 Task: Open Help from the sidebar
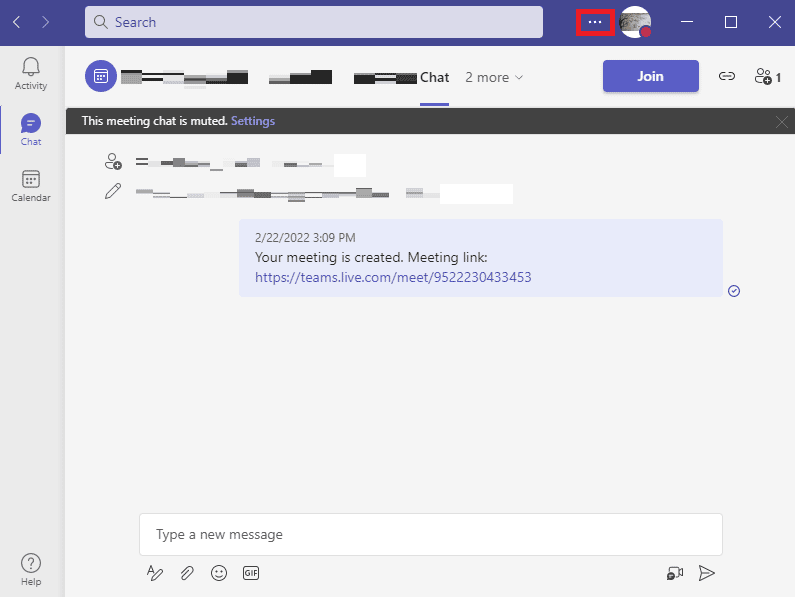point(31,570)
